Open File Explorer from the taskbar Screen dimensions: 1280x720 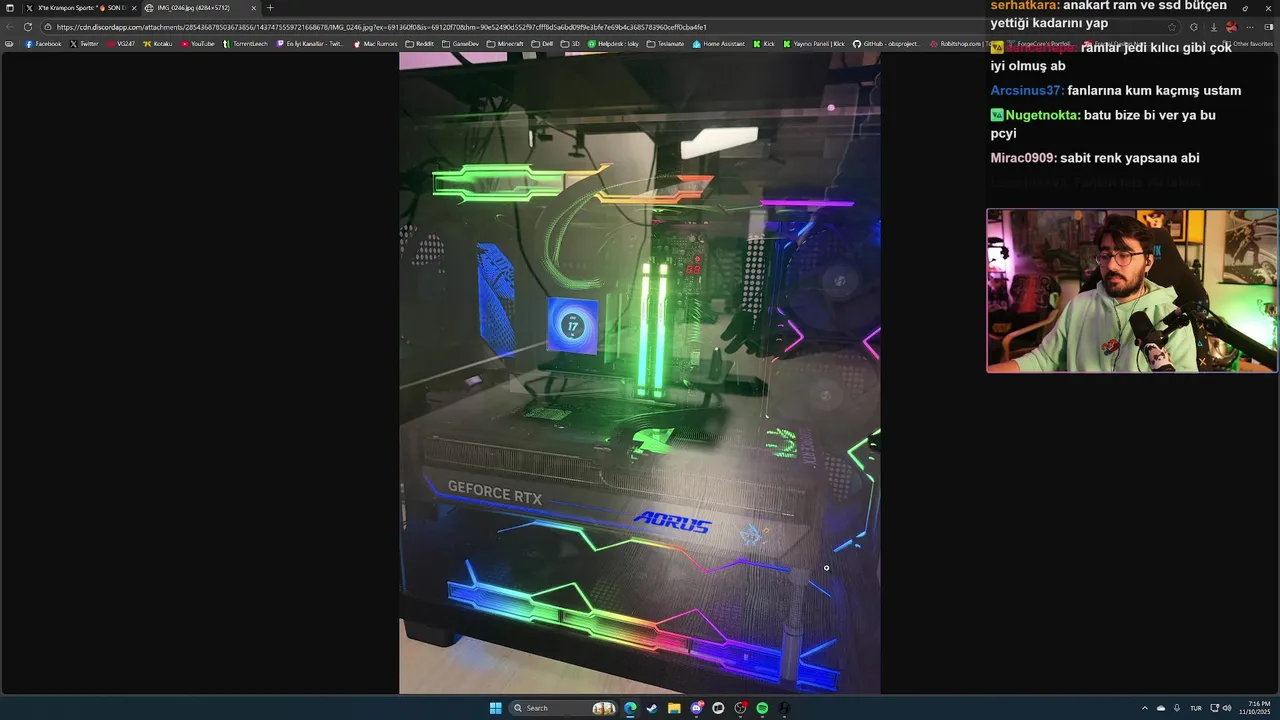tap(674, 708)
